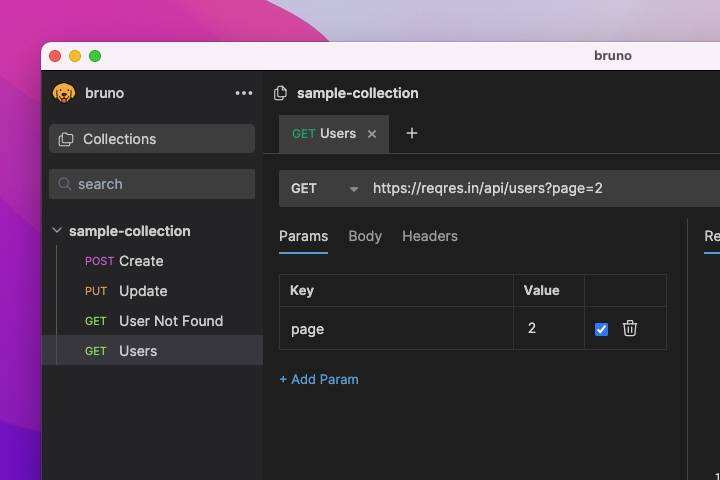Image resolution: width=720 pixels, height=480 pixels.
Task: Open a new request tab with plus
Action: click(411, 133)
